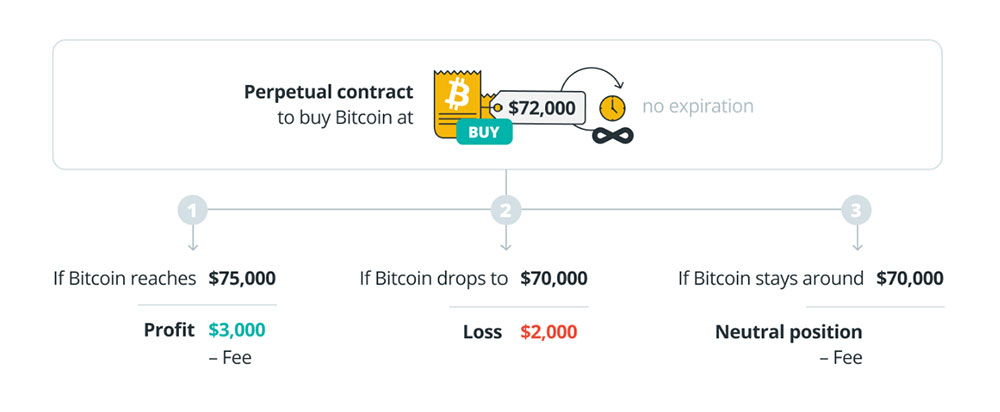Click the 'no expiration' label
Screen dimensions: 1000x412
pyautogui.click(x=698, y=106)
